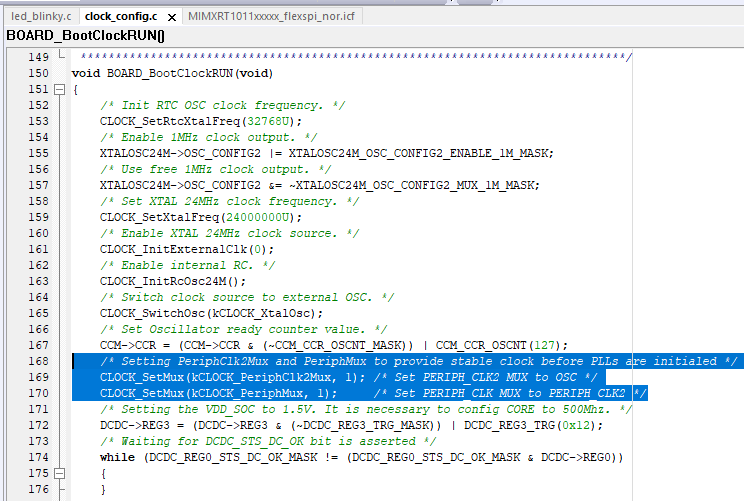Click the OSC_CONFIG2 |= ENABLE_1M_MASK line
The height and width of the screenshot is (501, 744).
click(x=326, y=154)
